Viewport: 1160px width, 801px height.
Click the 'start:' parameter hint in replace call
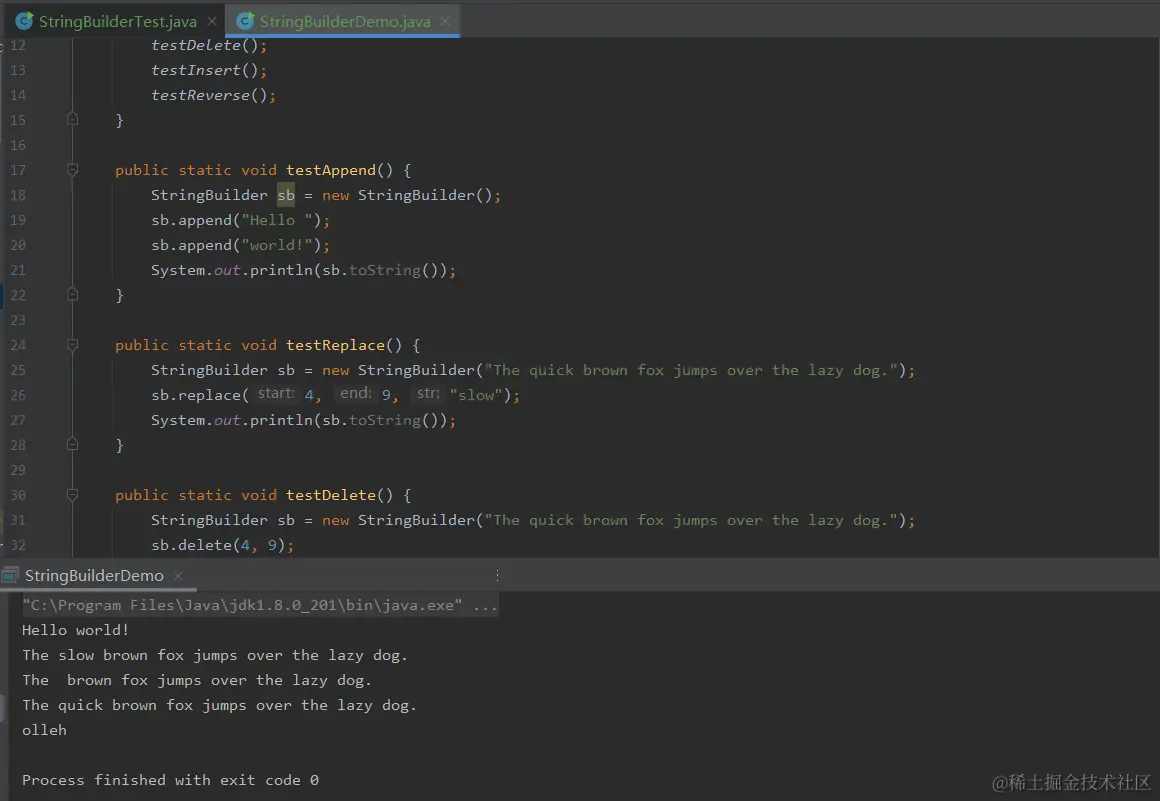click(276, 394)
